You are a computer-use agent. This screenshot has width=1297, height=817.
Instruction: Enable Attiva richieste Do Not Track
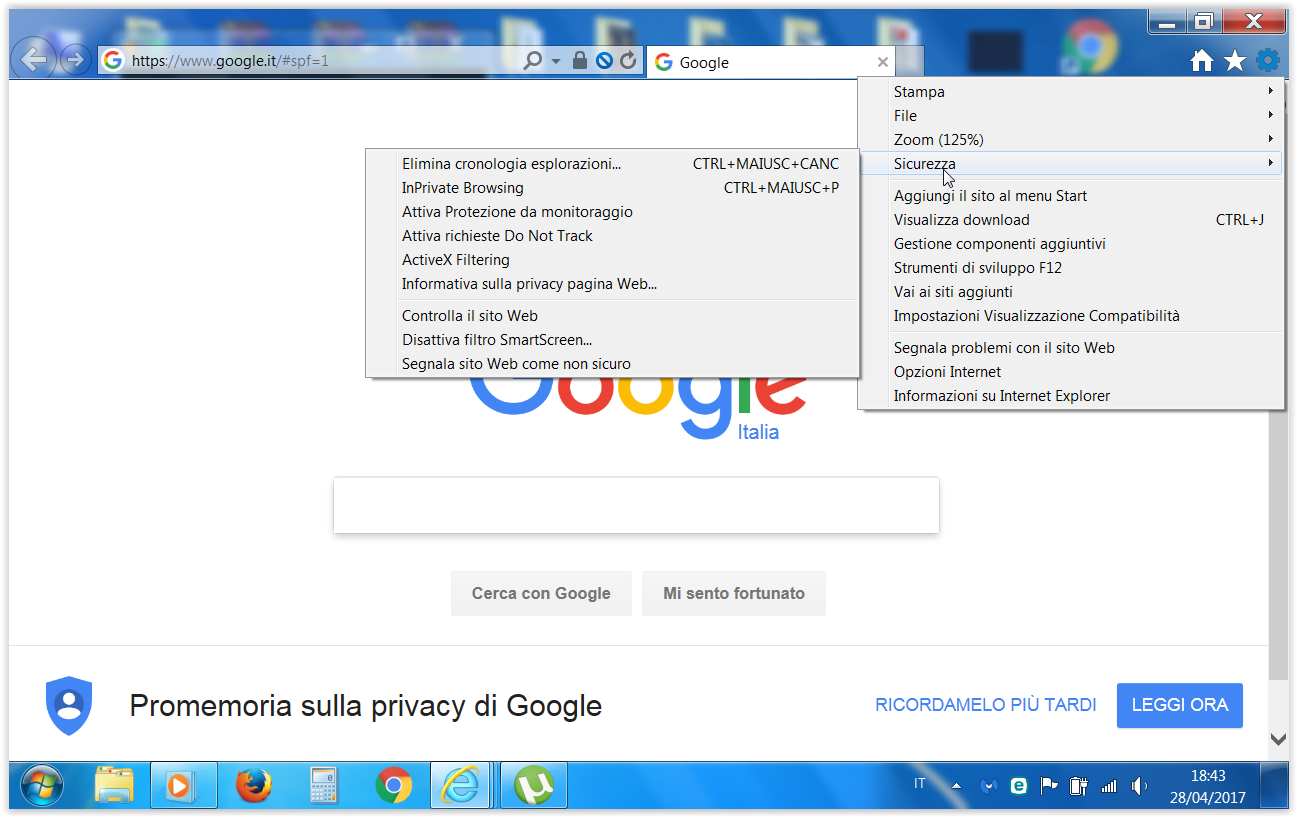click(613, 235)
